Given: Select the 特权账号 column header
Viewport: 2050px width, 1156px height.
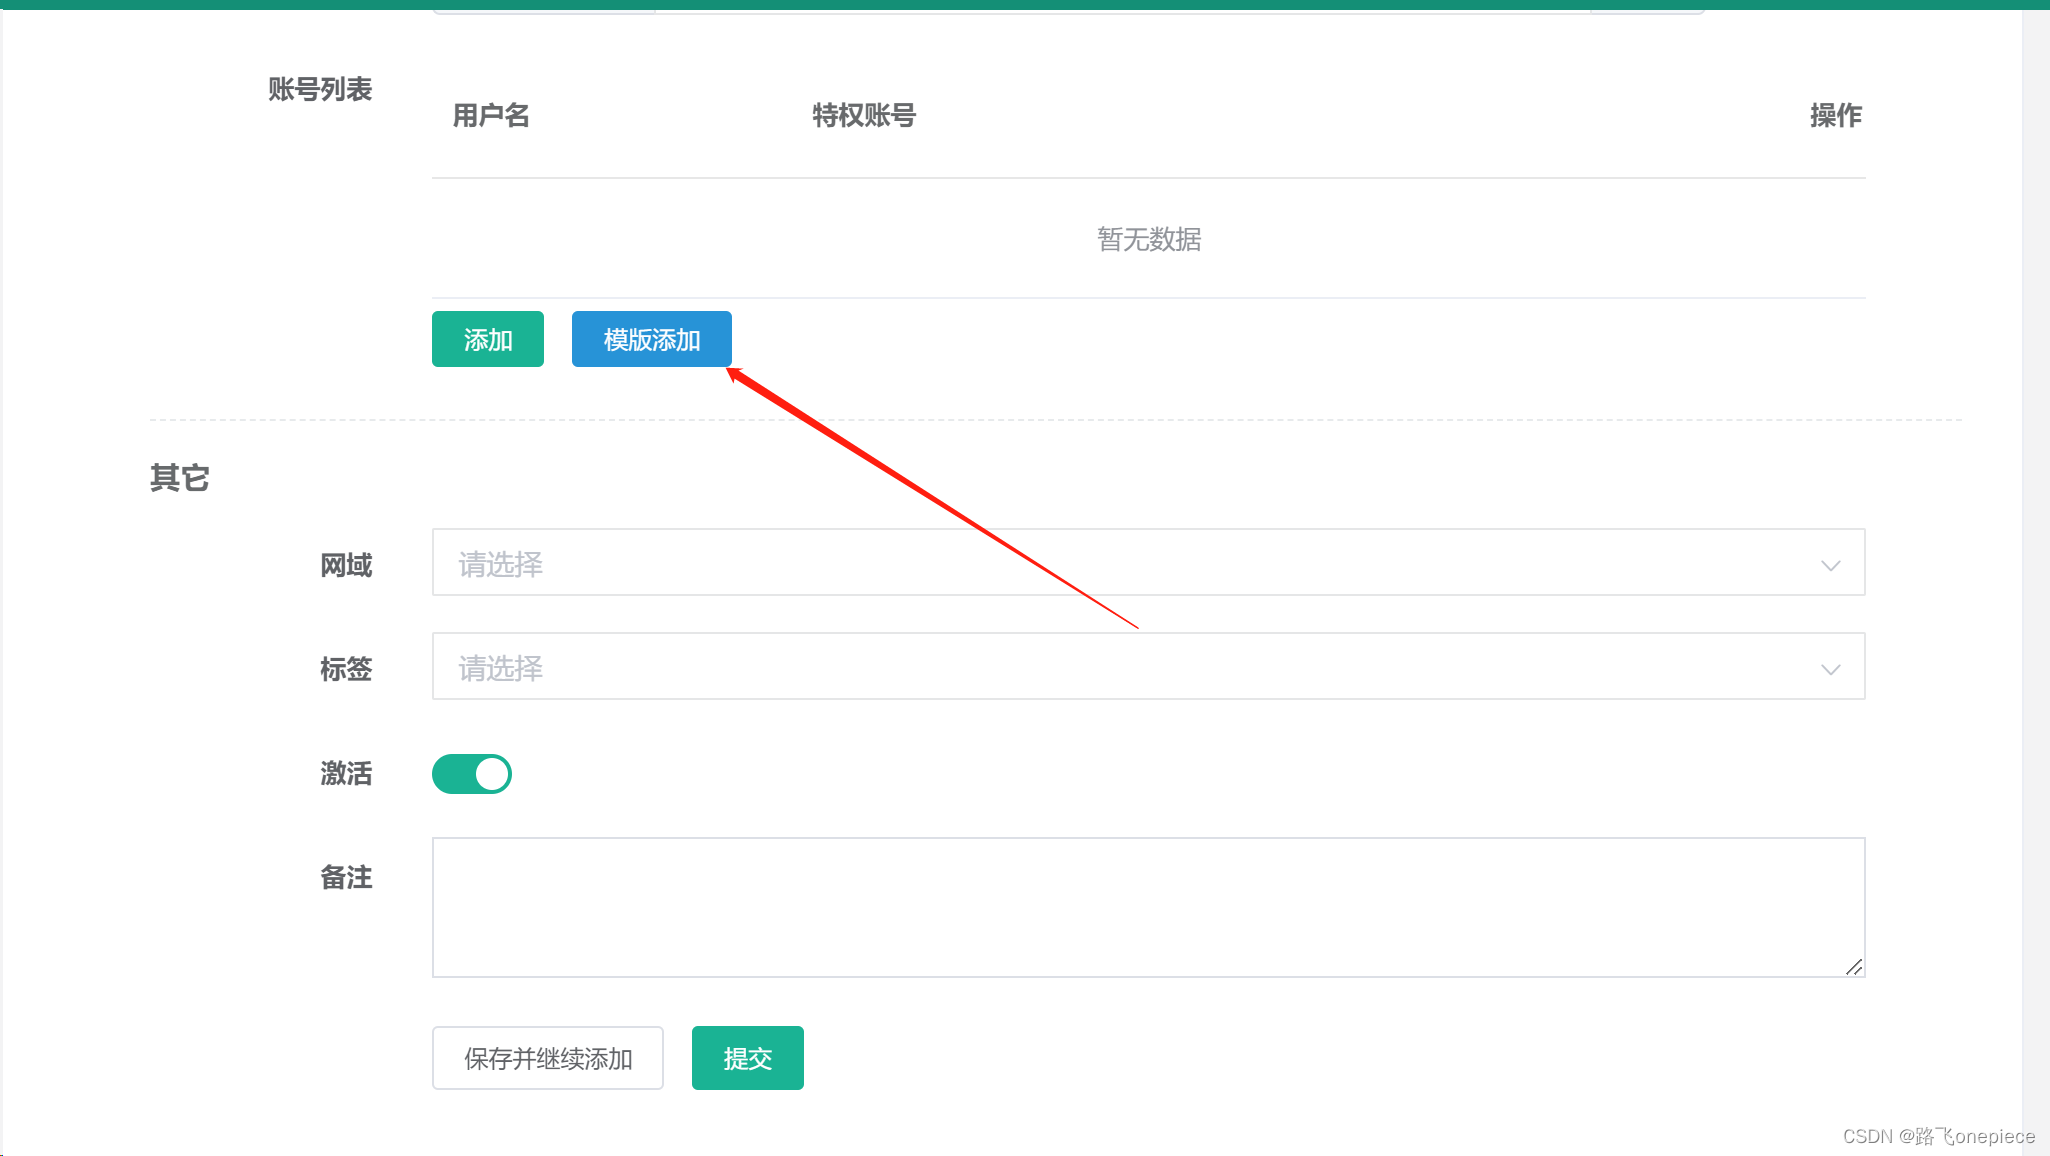Looking at the screenshot, I should (864, 115).
